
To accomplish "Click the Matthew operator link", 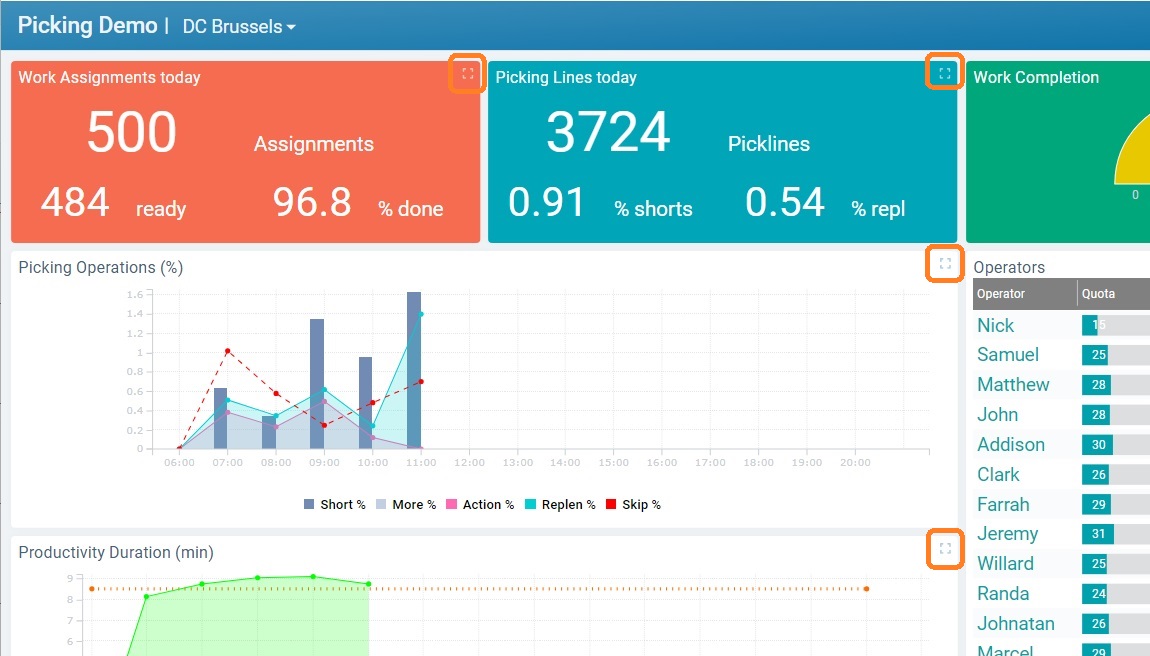I will tap(1013, 384).
